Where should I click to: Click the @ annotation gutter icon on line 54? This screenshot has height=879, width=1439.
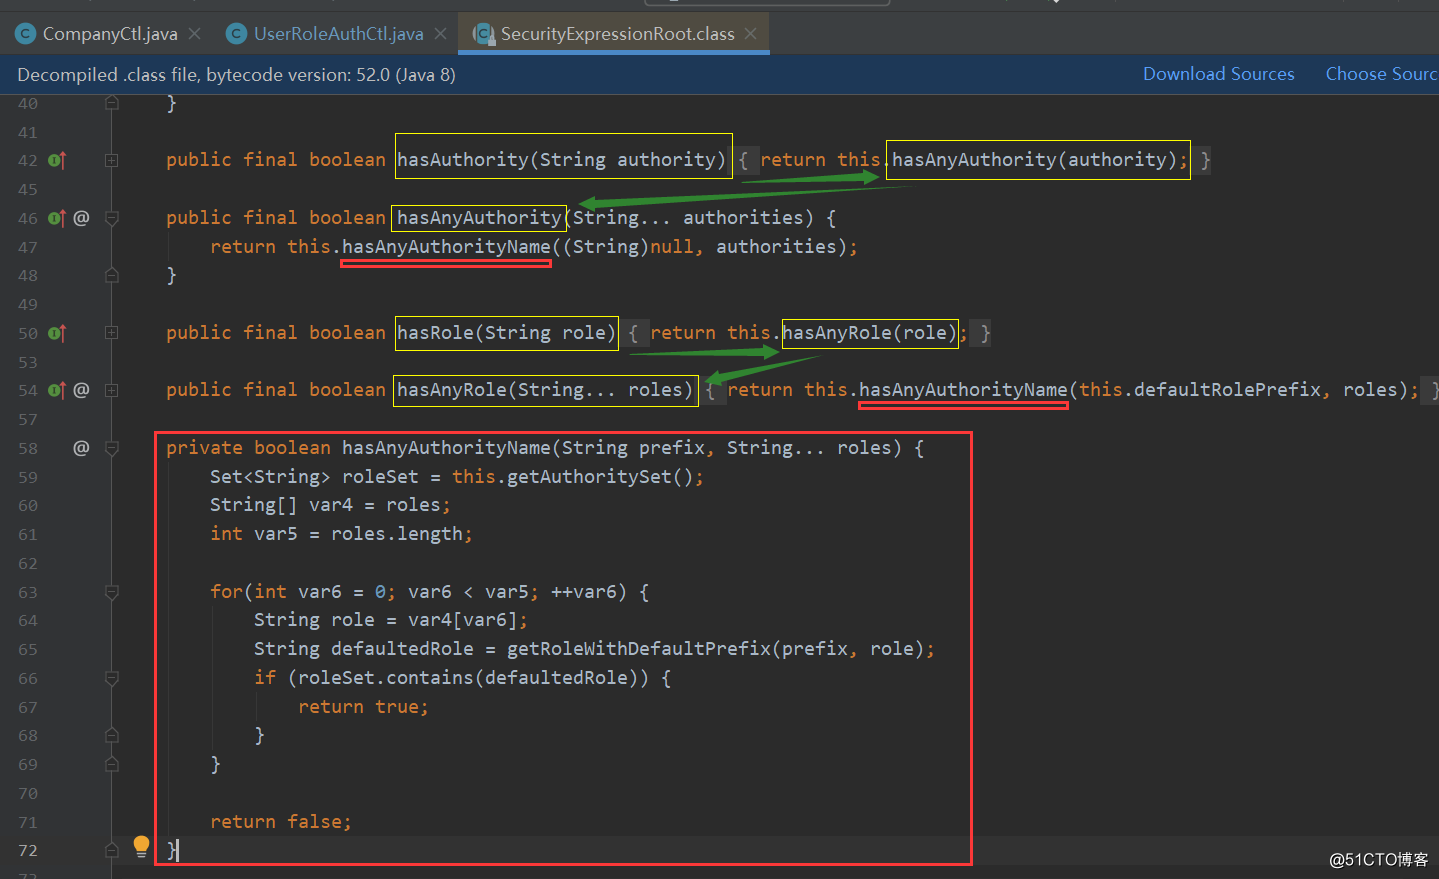click(x=81, y=390)
